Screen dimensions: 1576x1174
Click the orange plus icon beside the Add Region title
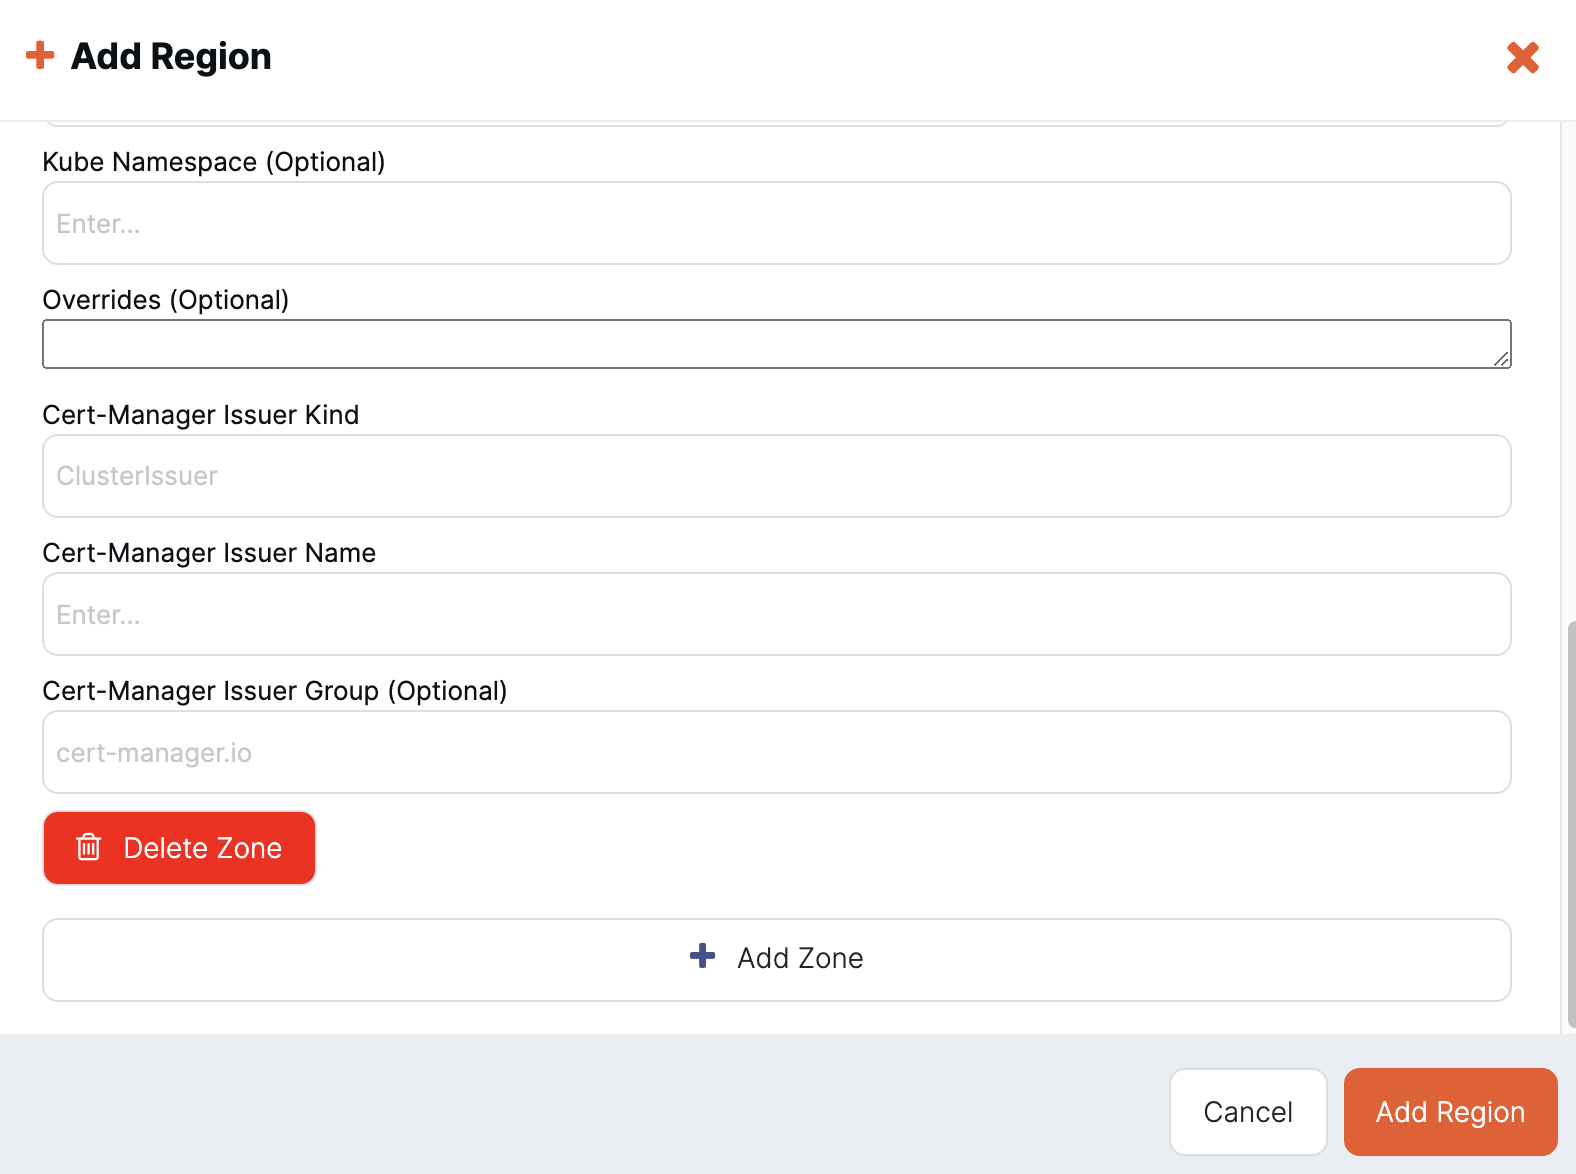(x=40, y=55)
